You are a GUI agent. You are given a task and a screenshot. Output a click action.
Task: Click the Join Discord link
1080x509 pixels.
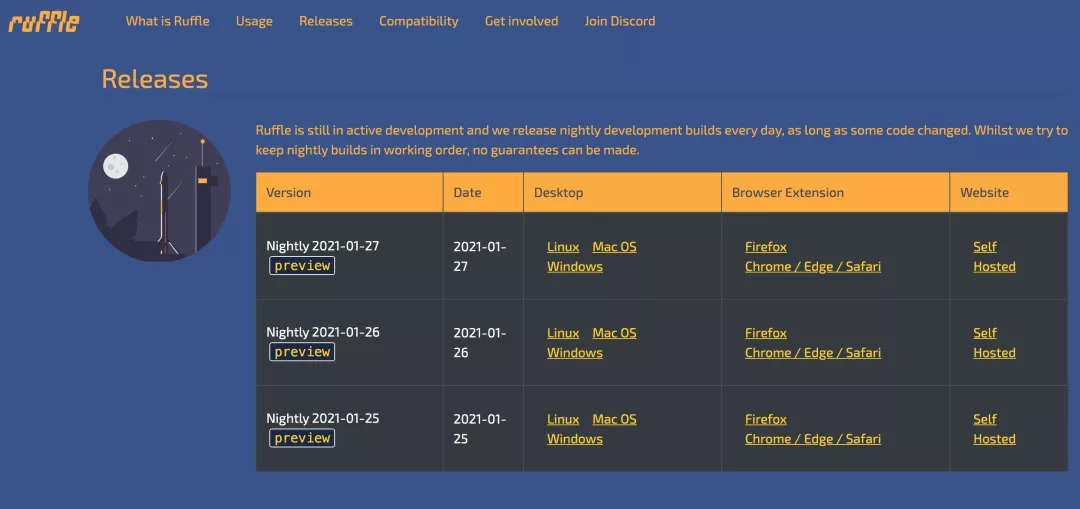[619, 21]
